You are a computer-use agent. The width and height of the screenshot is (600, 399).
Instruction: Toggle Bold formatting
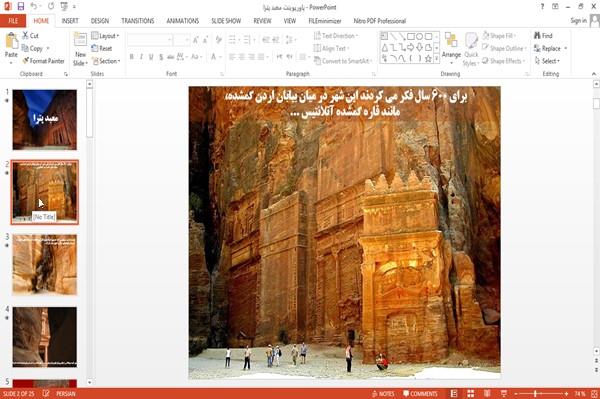click(x=132, y=57)
